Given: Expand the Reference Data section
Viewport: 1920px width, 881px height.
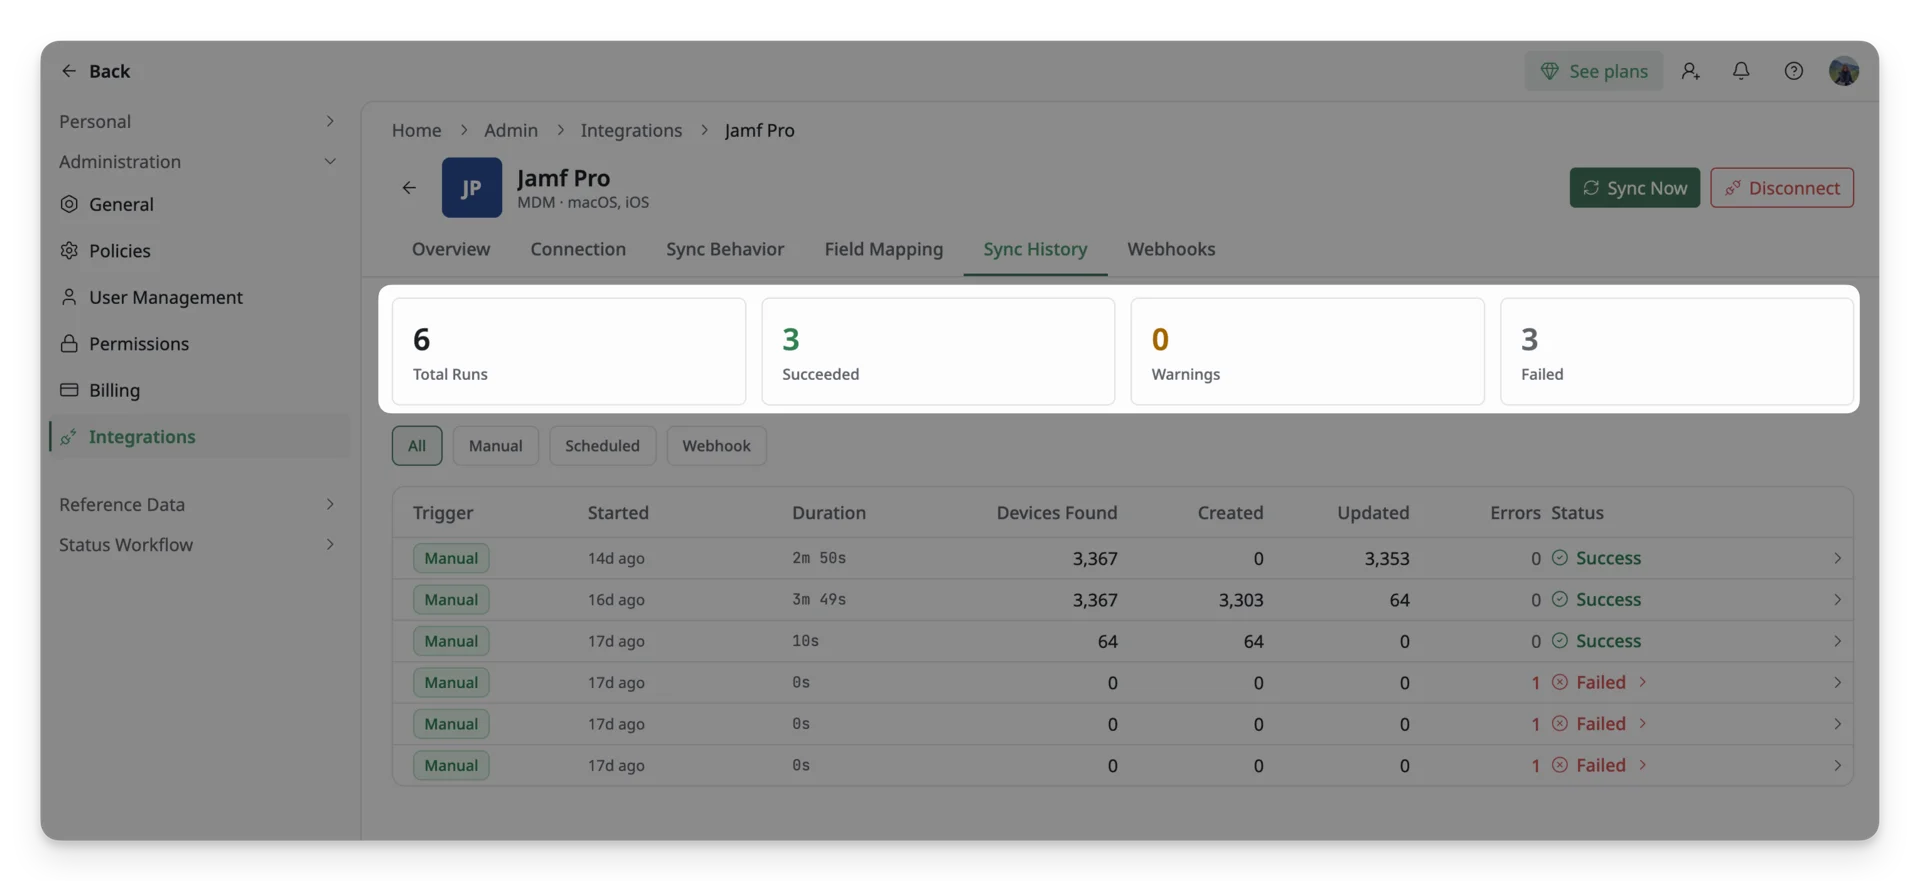Looking at the screenshot, I should coord(199,504).
